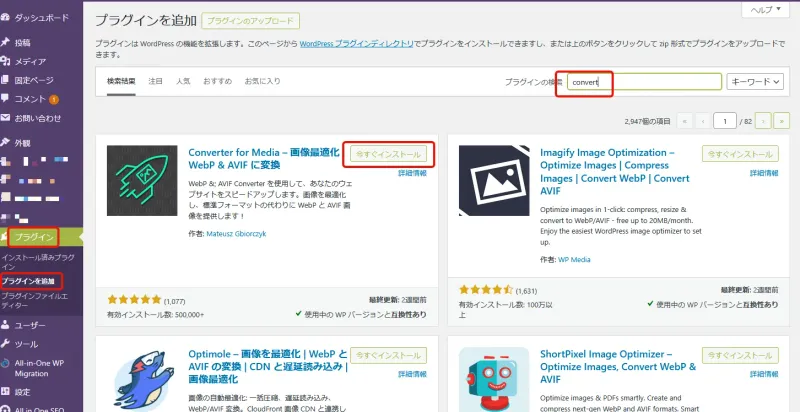Click the Dashboard gauge icon in sidebar
Image resolution: width=800 pixels, height=412 pixels.
[x=5, y=17]
